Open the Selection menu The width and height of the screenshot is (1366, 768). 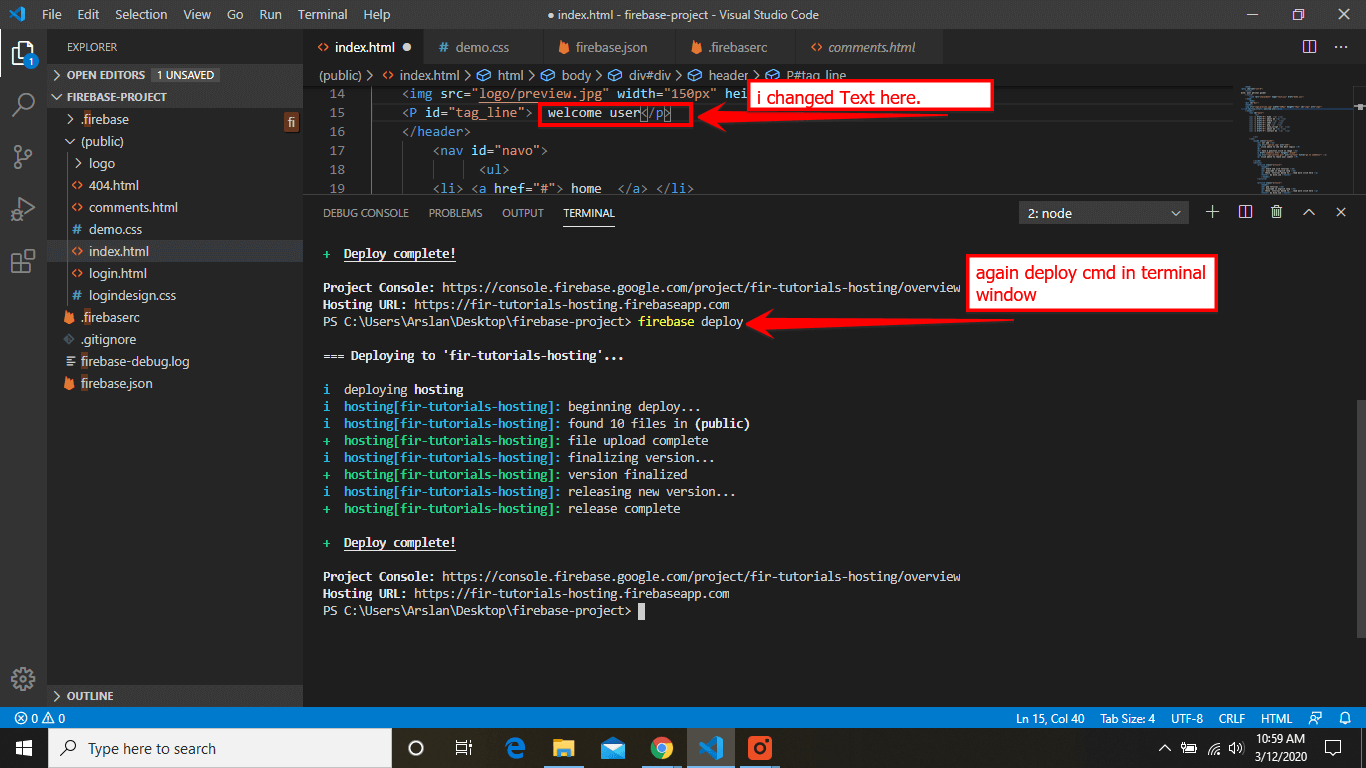141,14
